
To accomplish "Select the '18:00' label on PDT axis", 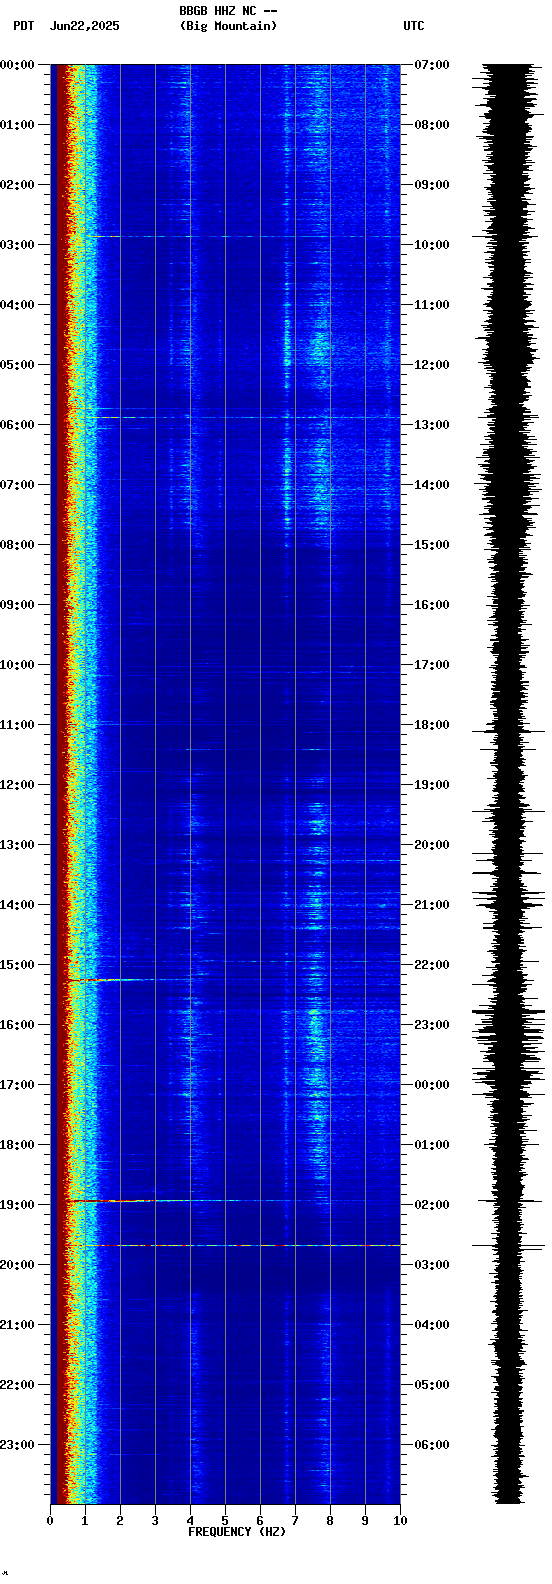I will (17, 1145).
